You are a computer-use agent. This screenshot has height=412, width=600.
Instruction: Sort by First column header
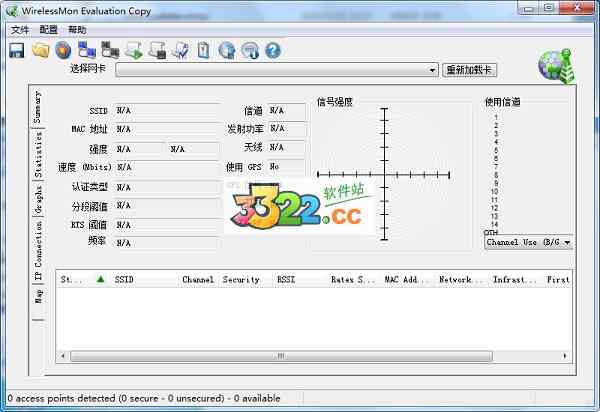pyautogui.click(x=558, y=280)
